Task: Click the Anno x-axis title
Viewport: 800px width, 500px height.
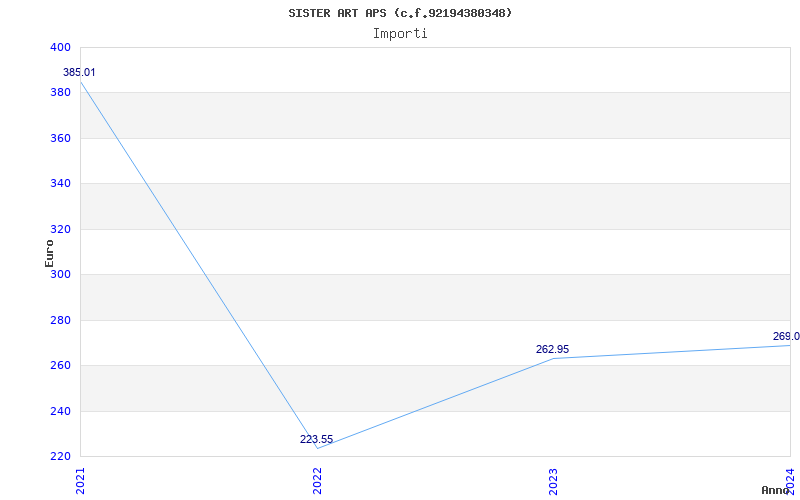Action: coord(776,490)
